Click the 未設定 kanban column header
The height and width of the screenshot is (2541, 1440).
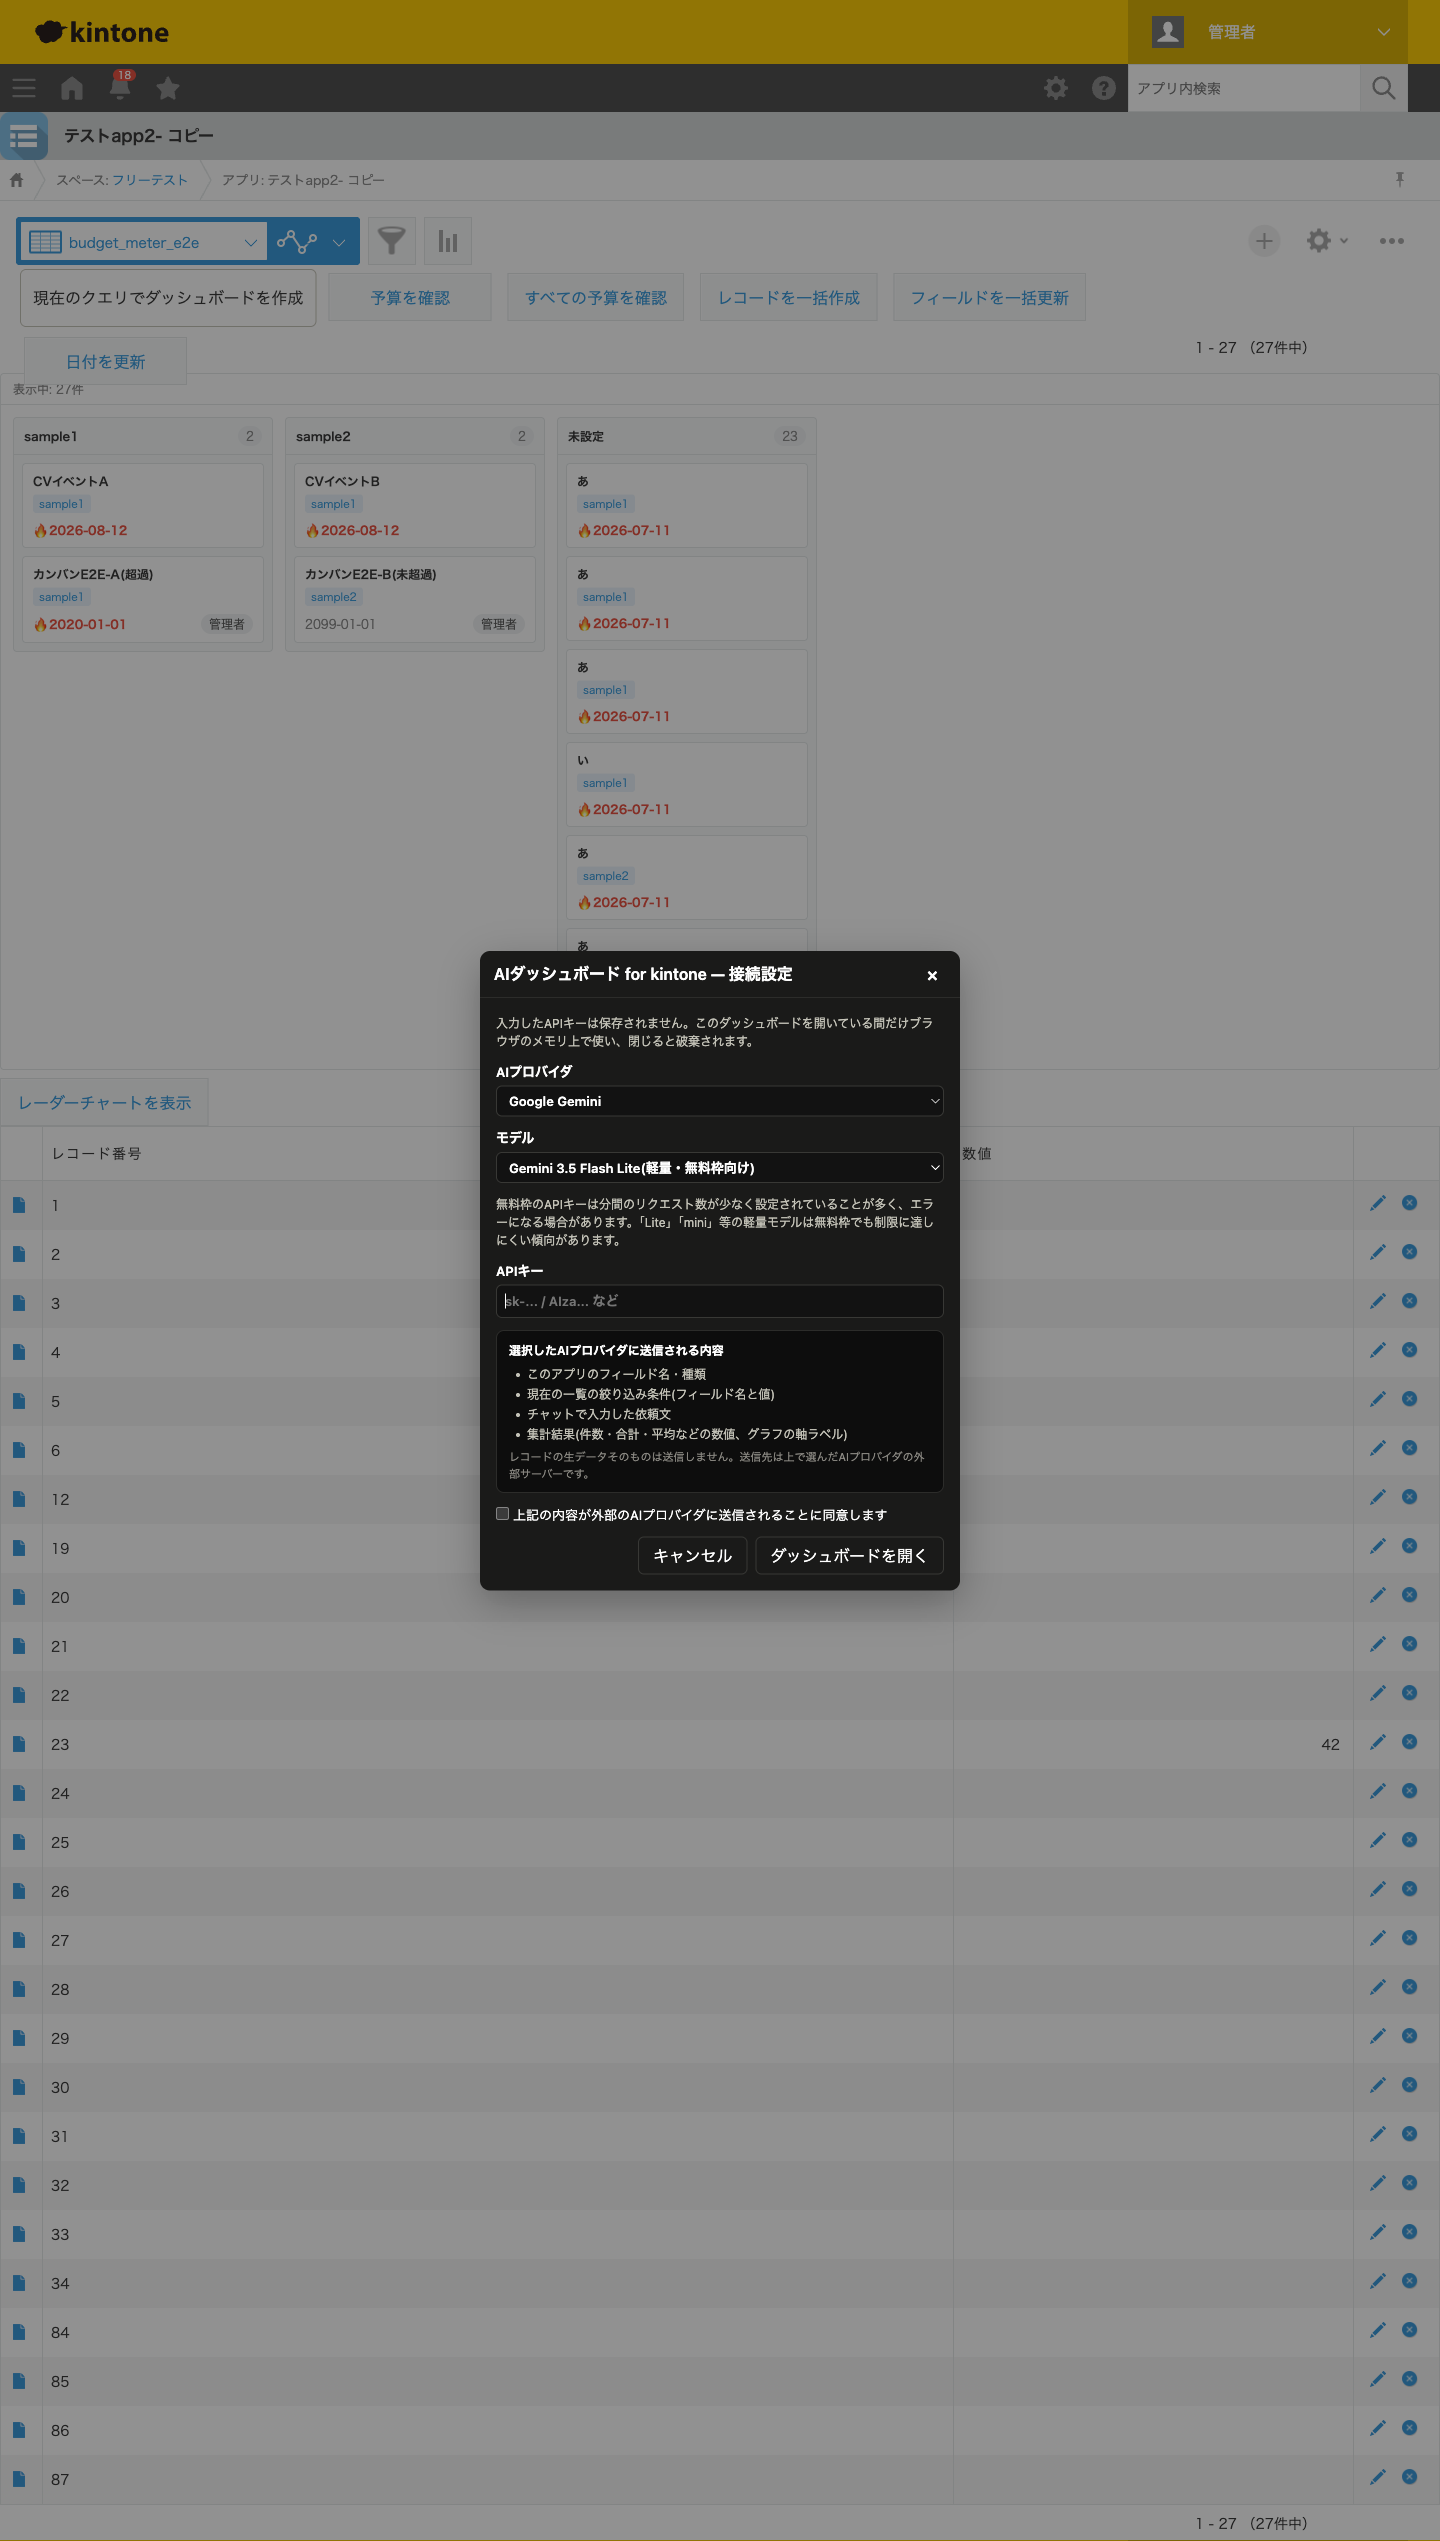(x=687, y=436)
